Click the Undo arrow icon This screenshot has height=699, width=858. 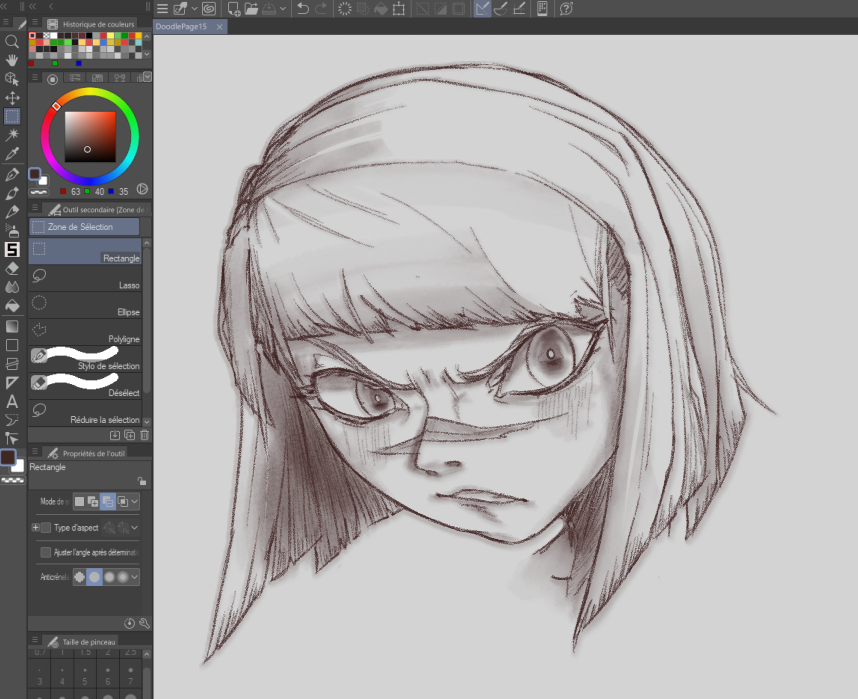pyautogui.click(x=302, y=9)
